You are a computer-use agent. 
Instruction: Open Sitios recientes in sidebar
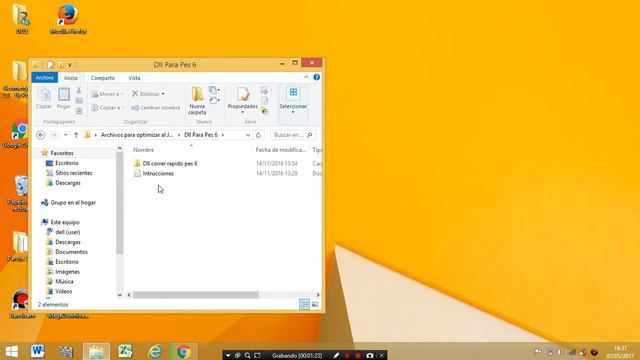(73, 173)
